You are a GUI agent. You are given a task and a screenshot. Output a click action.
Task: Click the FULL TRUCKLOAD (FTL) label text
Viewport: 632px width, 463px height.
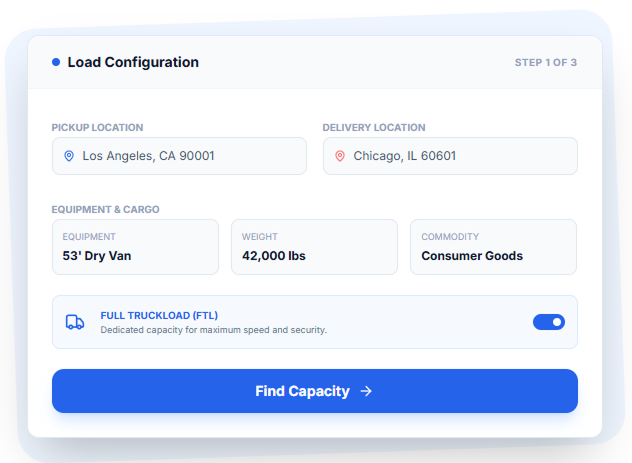(x=159, y=315)
